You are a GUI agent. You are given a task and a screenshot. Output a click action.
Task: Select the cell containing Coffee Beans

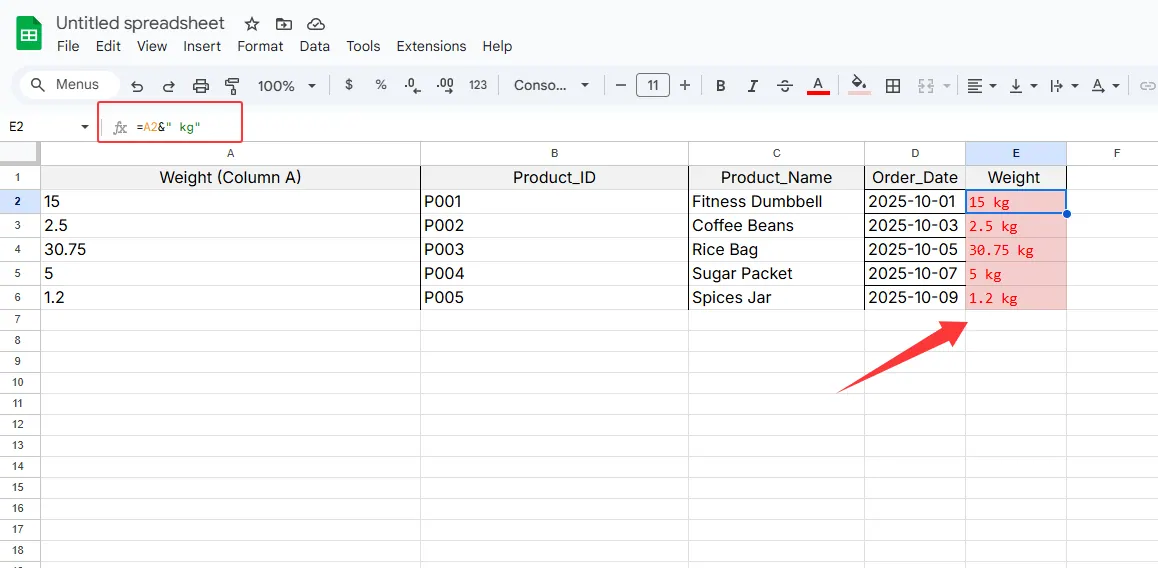pyautogui.click(x=775, y=226)
